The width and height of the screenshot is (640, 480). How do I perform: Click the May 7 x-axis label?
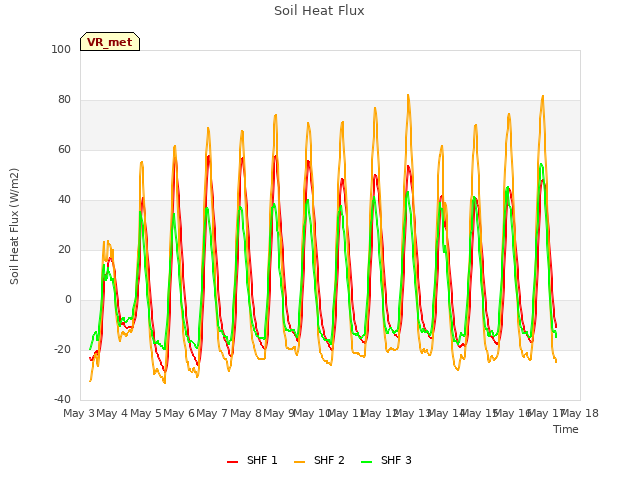(212, 413)
